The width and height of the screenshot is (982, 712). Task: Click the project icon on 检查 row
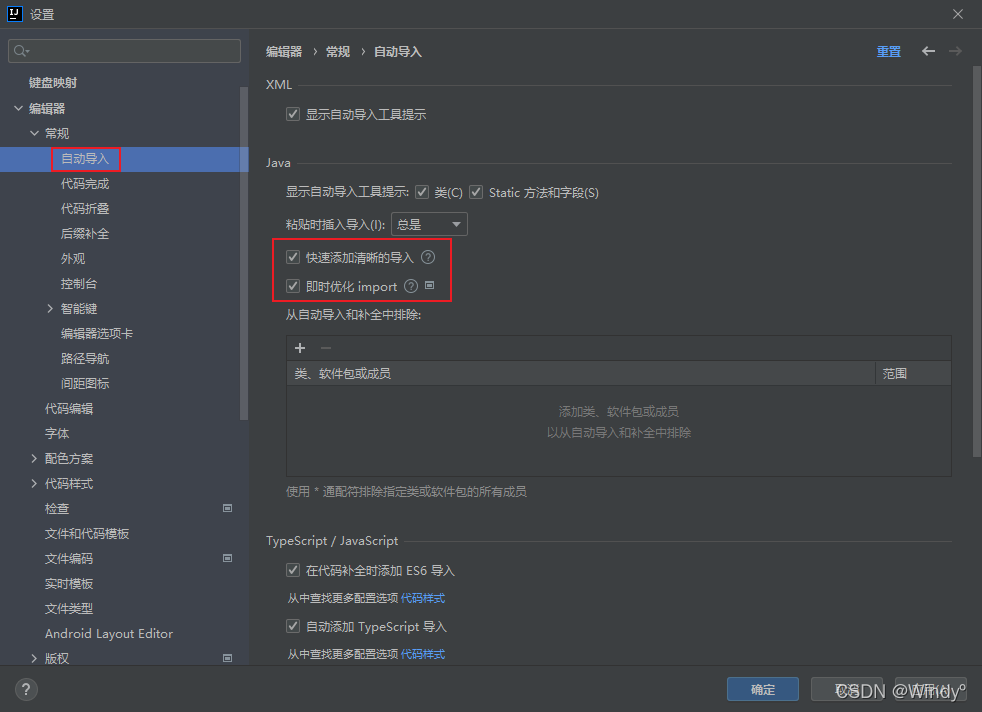click(x=228, y=508)
